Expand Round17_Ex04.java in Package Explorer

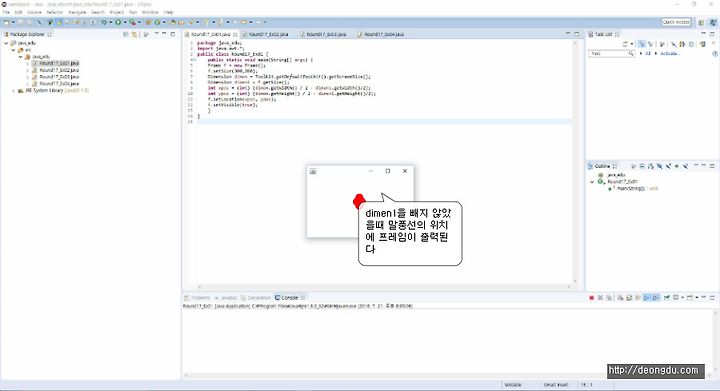pyautogui.click(x=28, y=84)
